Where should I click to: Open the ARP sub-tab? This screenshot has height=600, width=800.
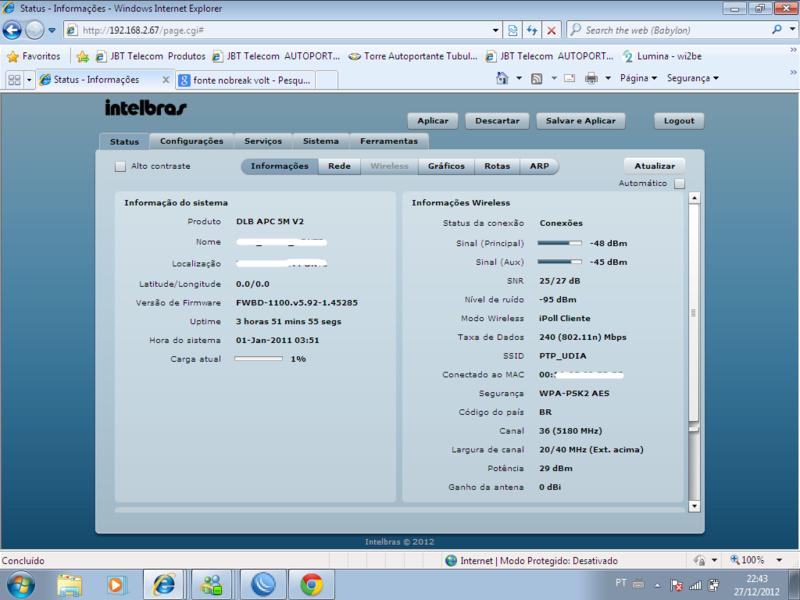[x=539, y=166]
